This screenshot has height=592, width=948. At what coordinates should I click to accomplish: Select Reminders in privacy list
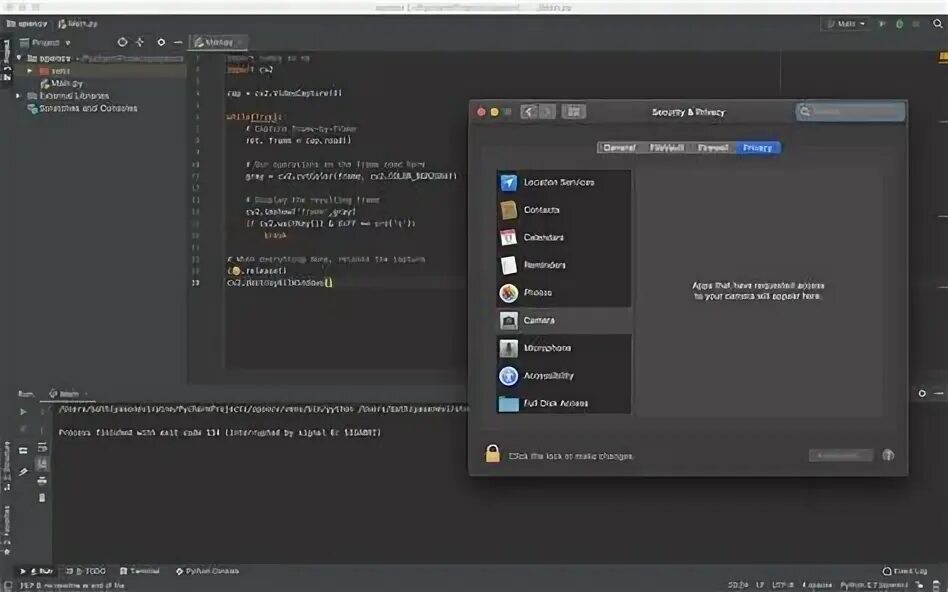pyautogui.click(x=563, y=265)
